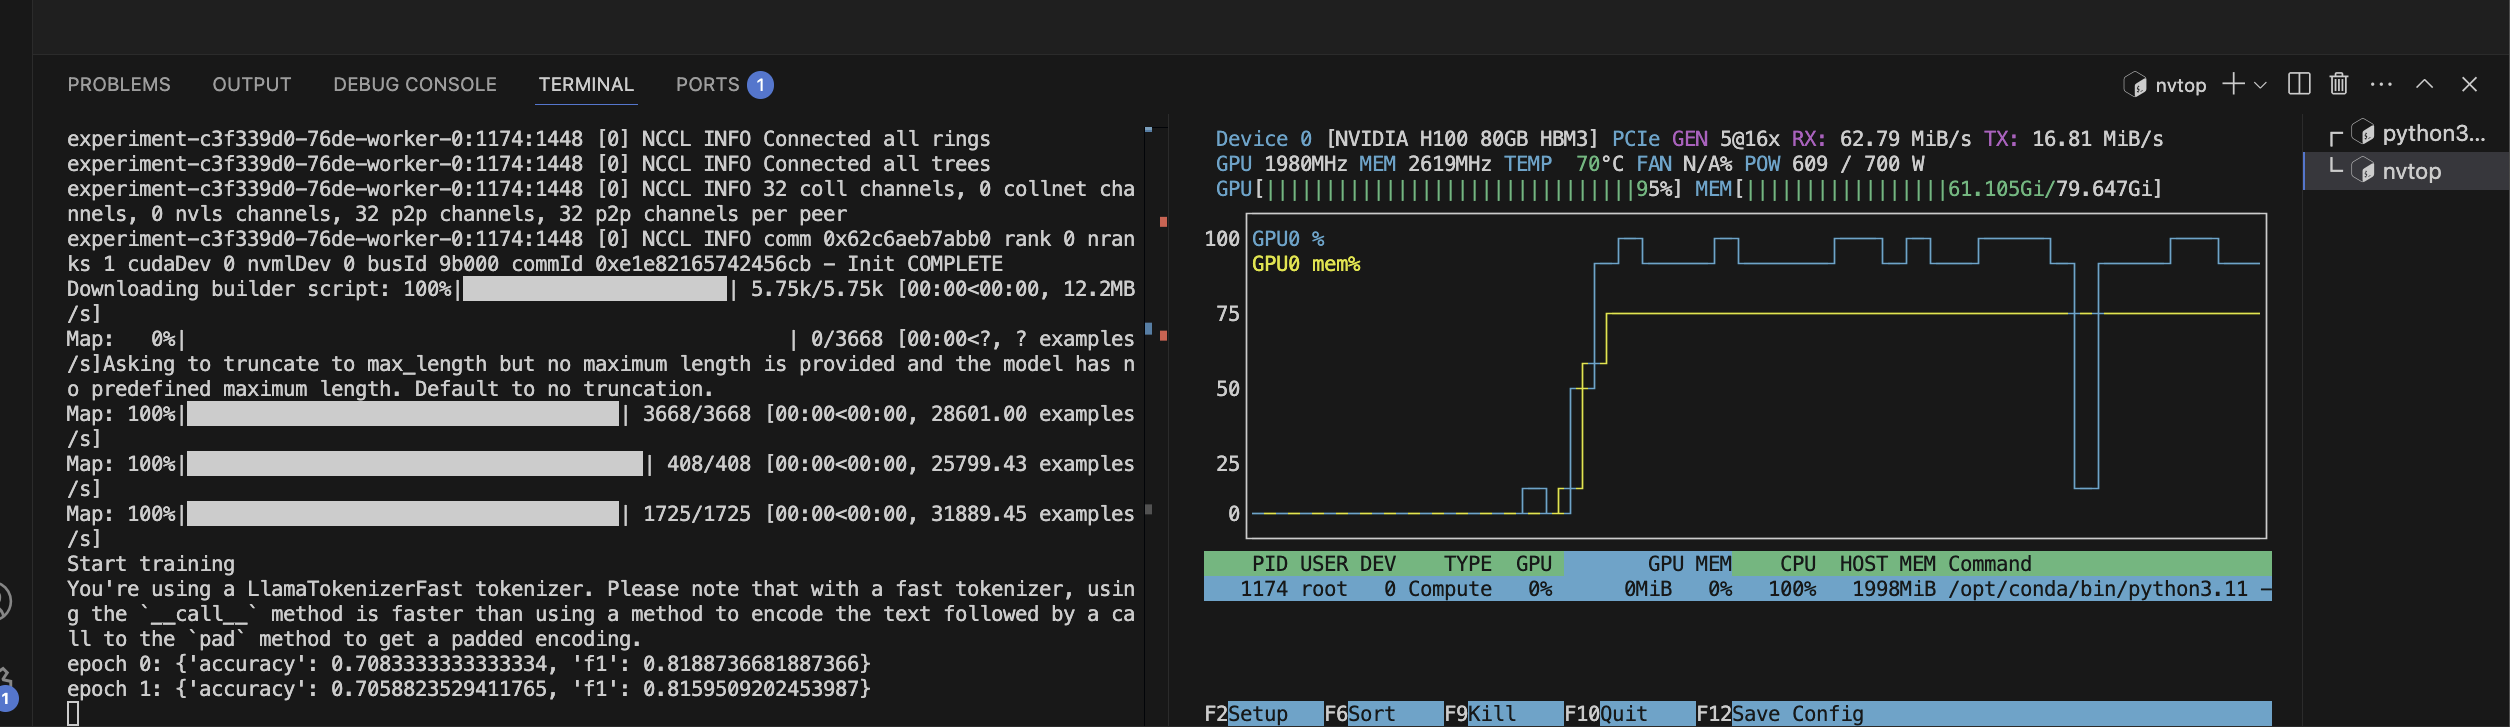Create a new terminal with plus icon
The image size is (2510, 727).
point(2233,84)
